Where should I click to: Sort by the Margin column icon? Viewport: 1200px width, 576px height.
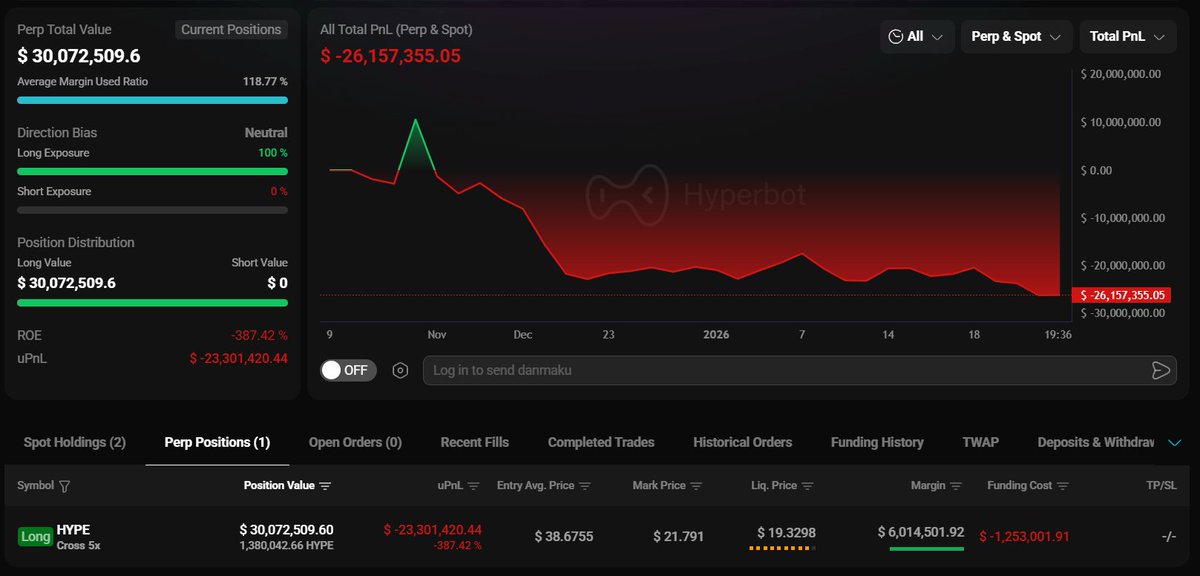[x=956, y=486]
